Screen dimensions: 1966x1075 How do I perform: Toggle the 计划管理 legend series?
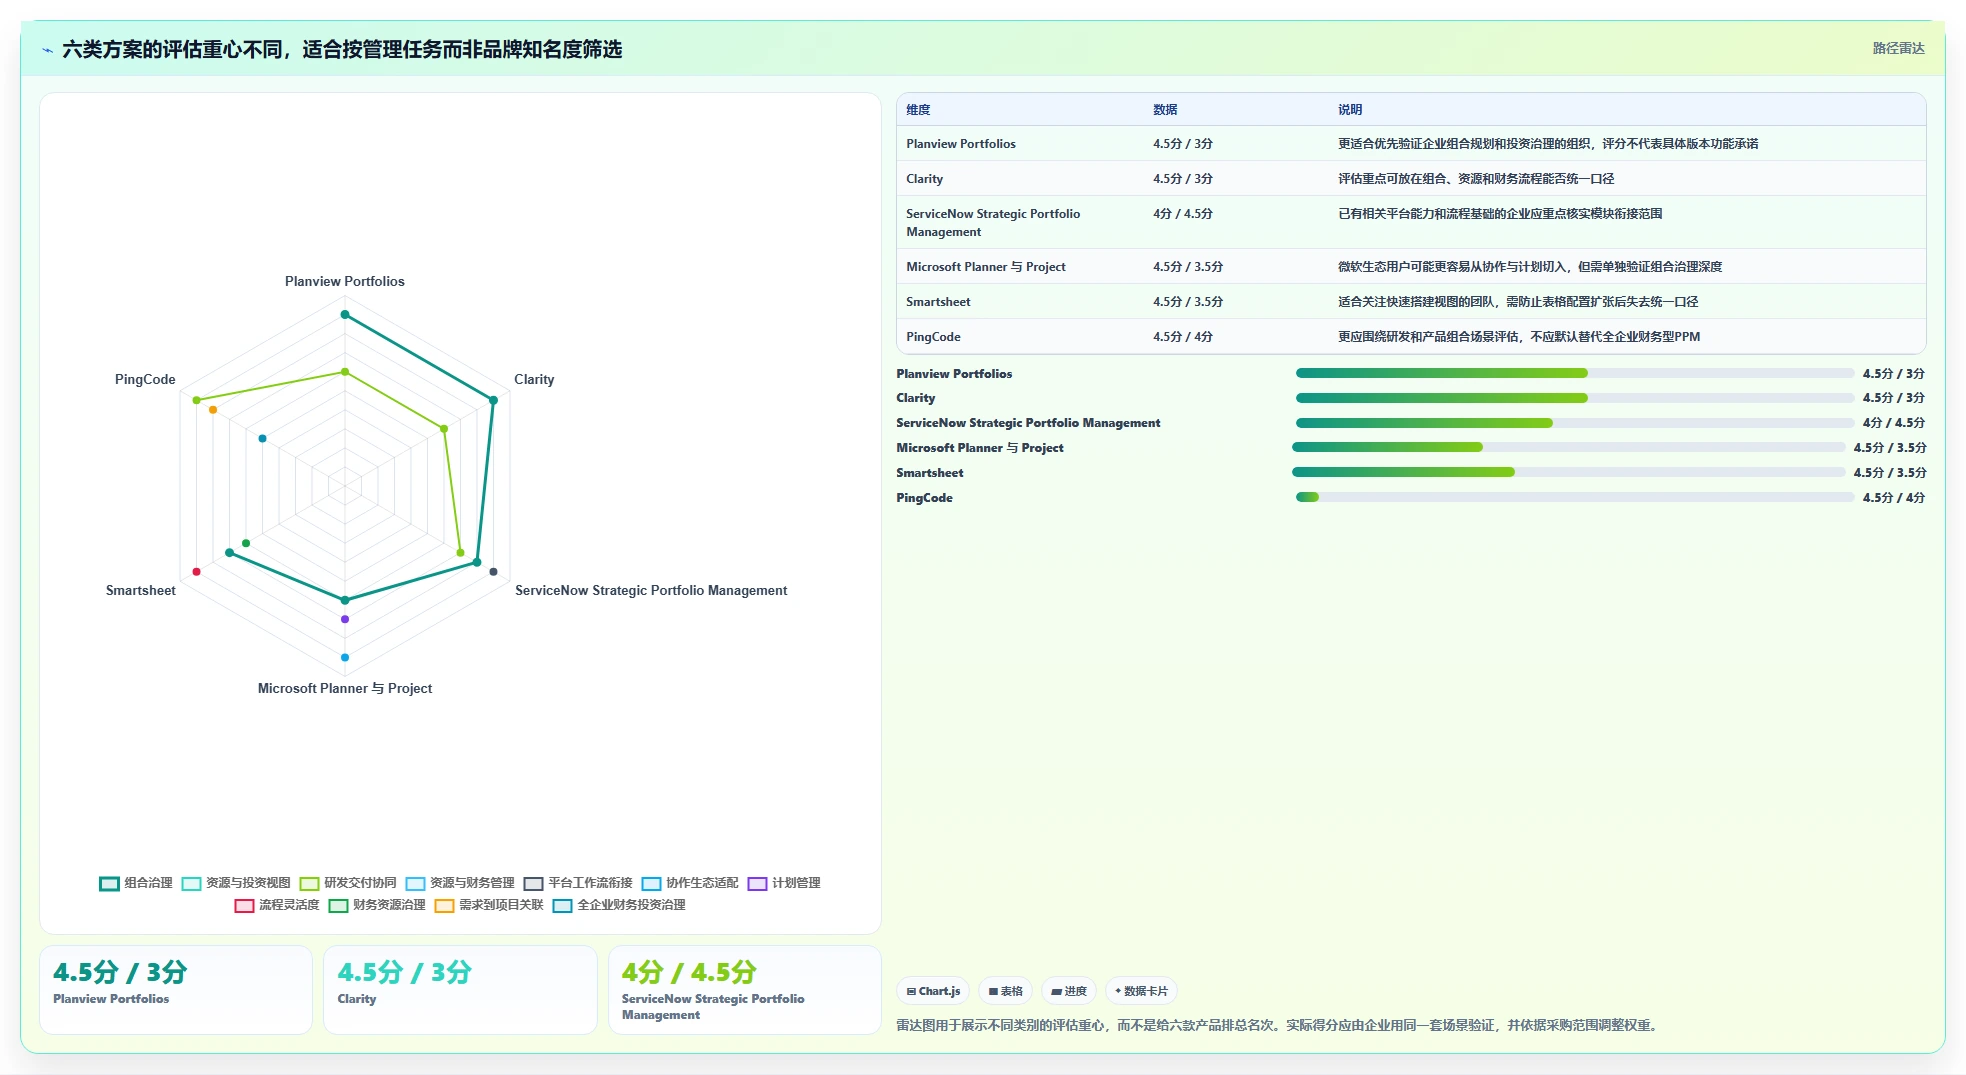(784, 883)
